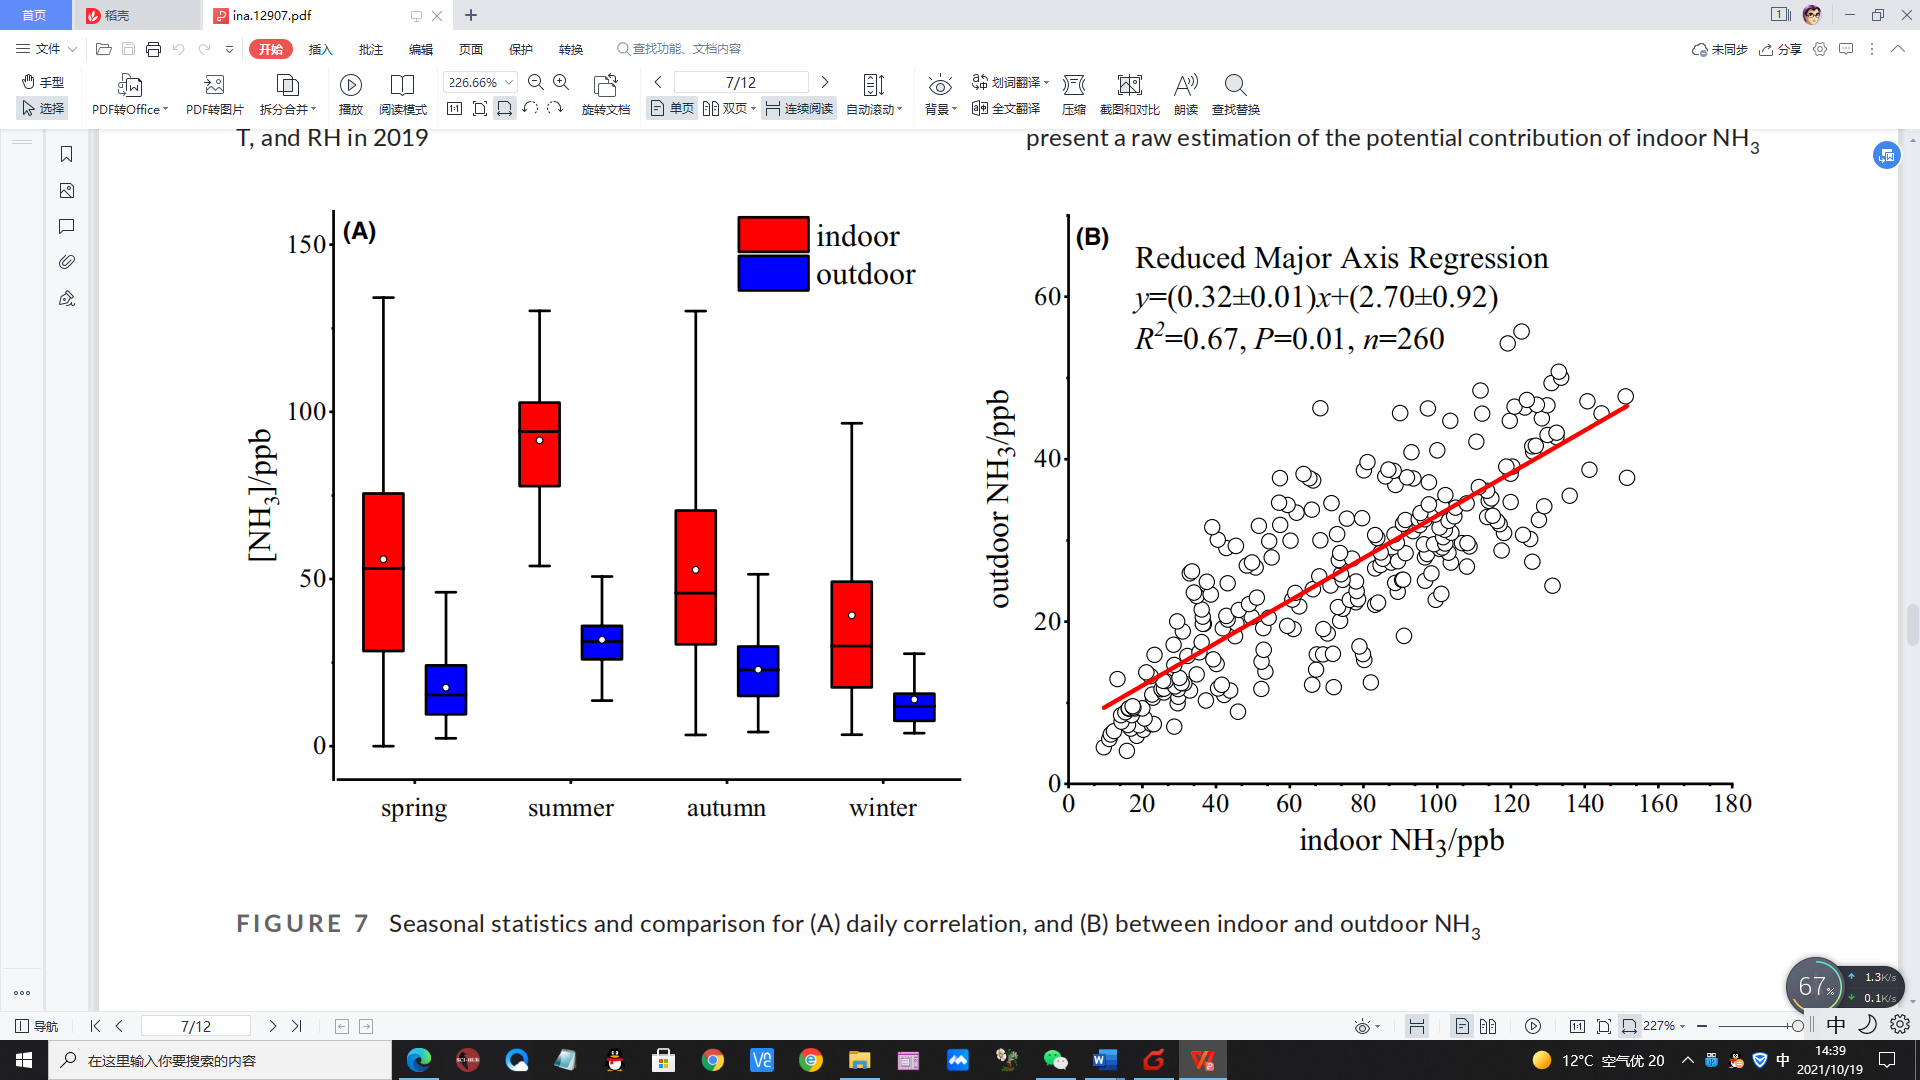Open the bookmark panel in the sidebar
1920x1080 pixels.
[67, 154]
